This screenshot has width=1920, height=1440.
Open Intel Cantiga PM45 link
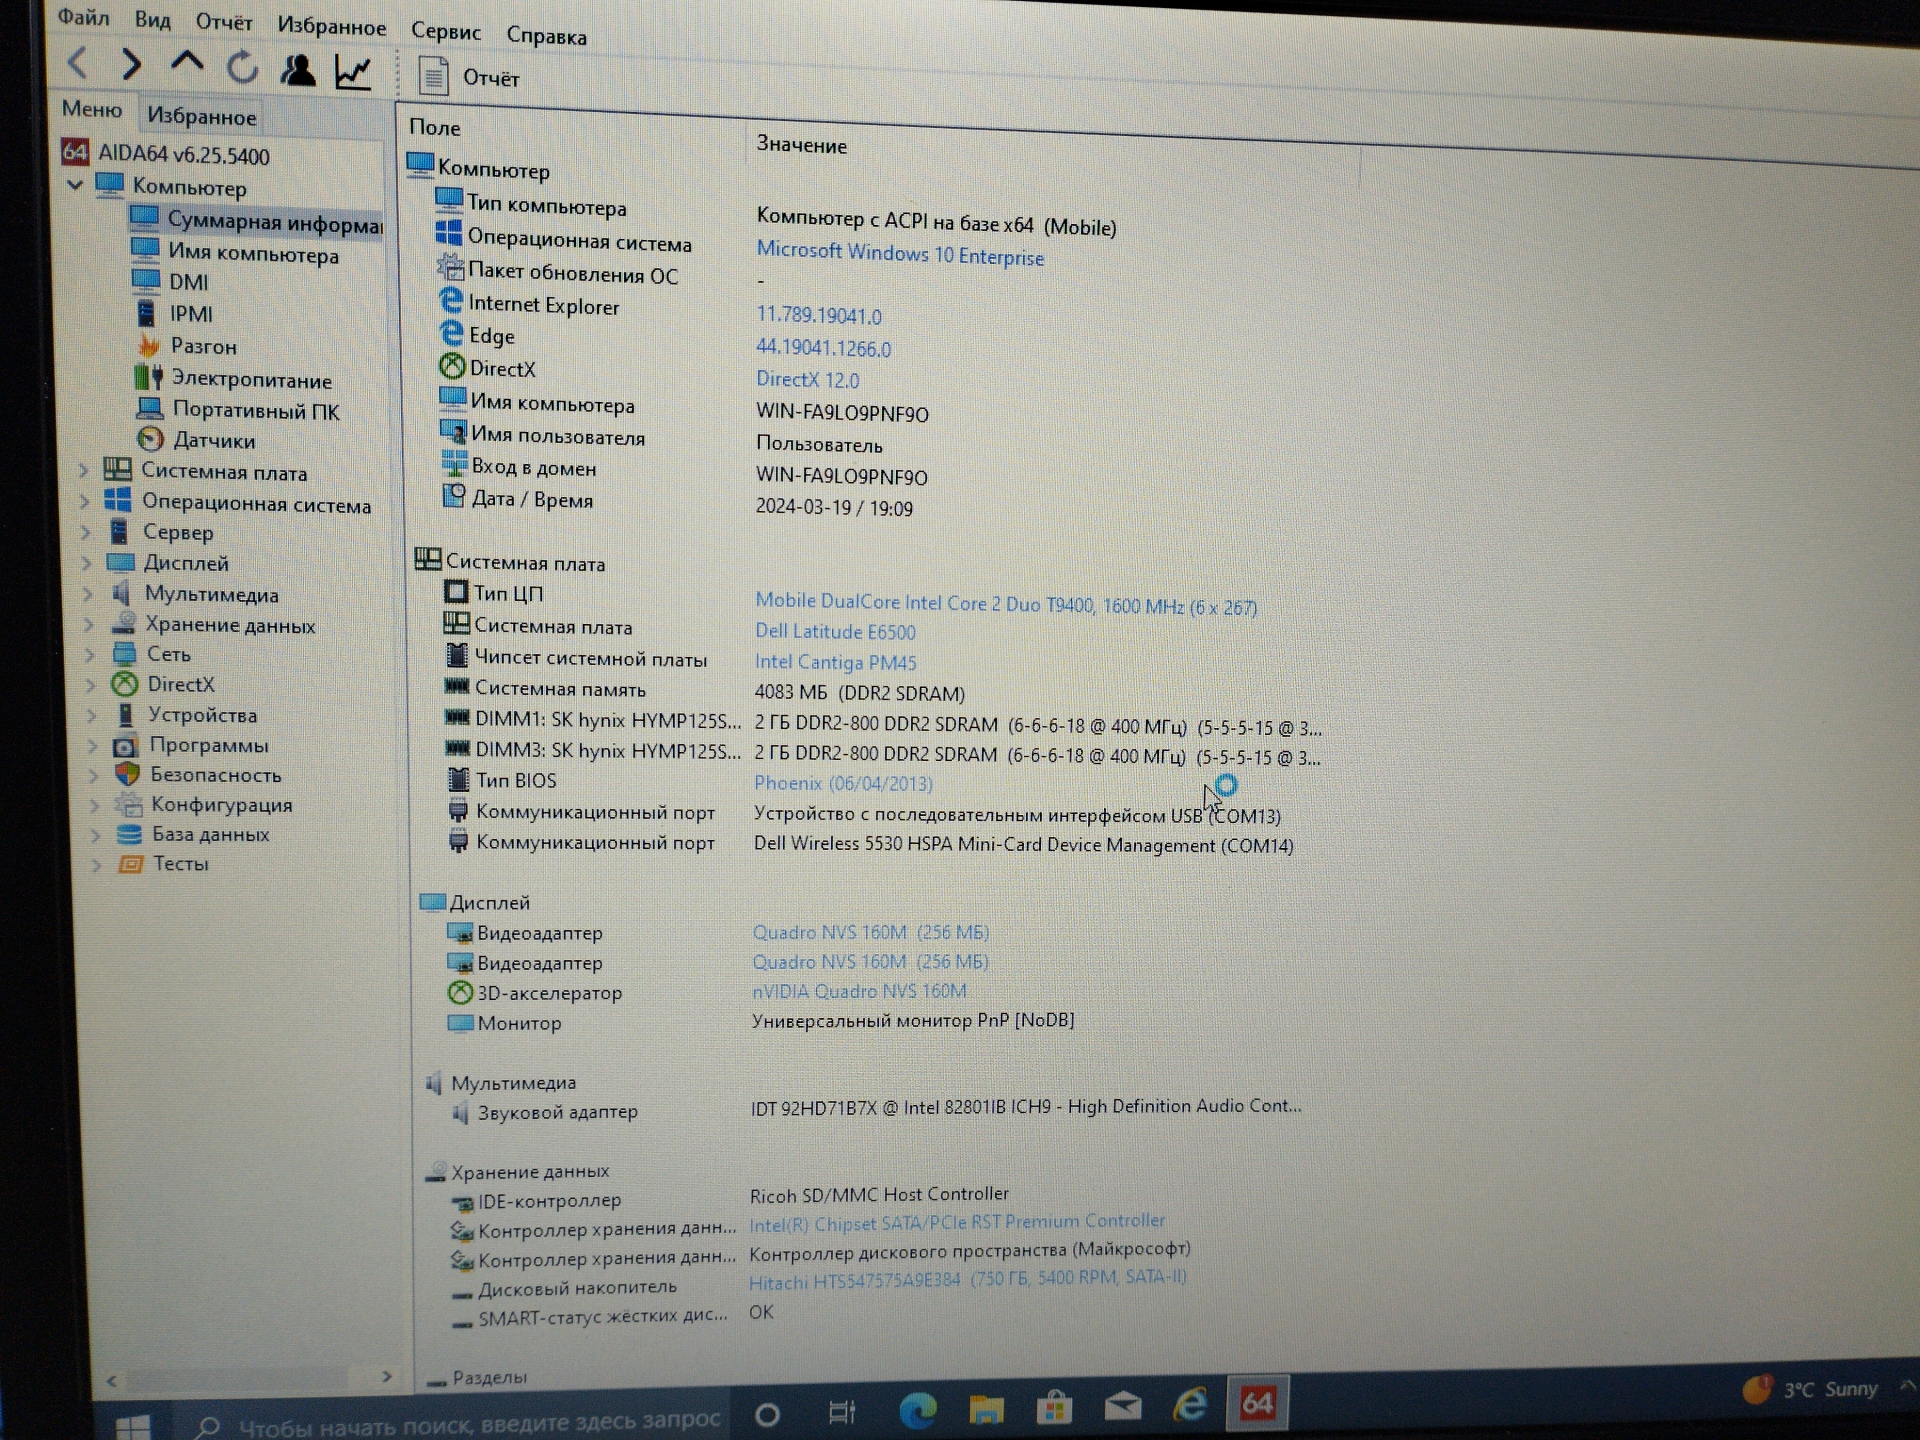pos(835,662)
